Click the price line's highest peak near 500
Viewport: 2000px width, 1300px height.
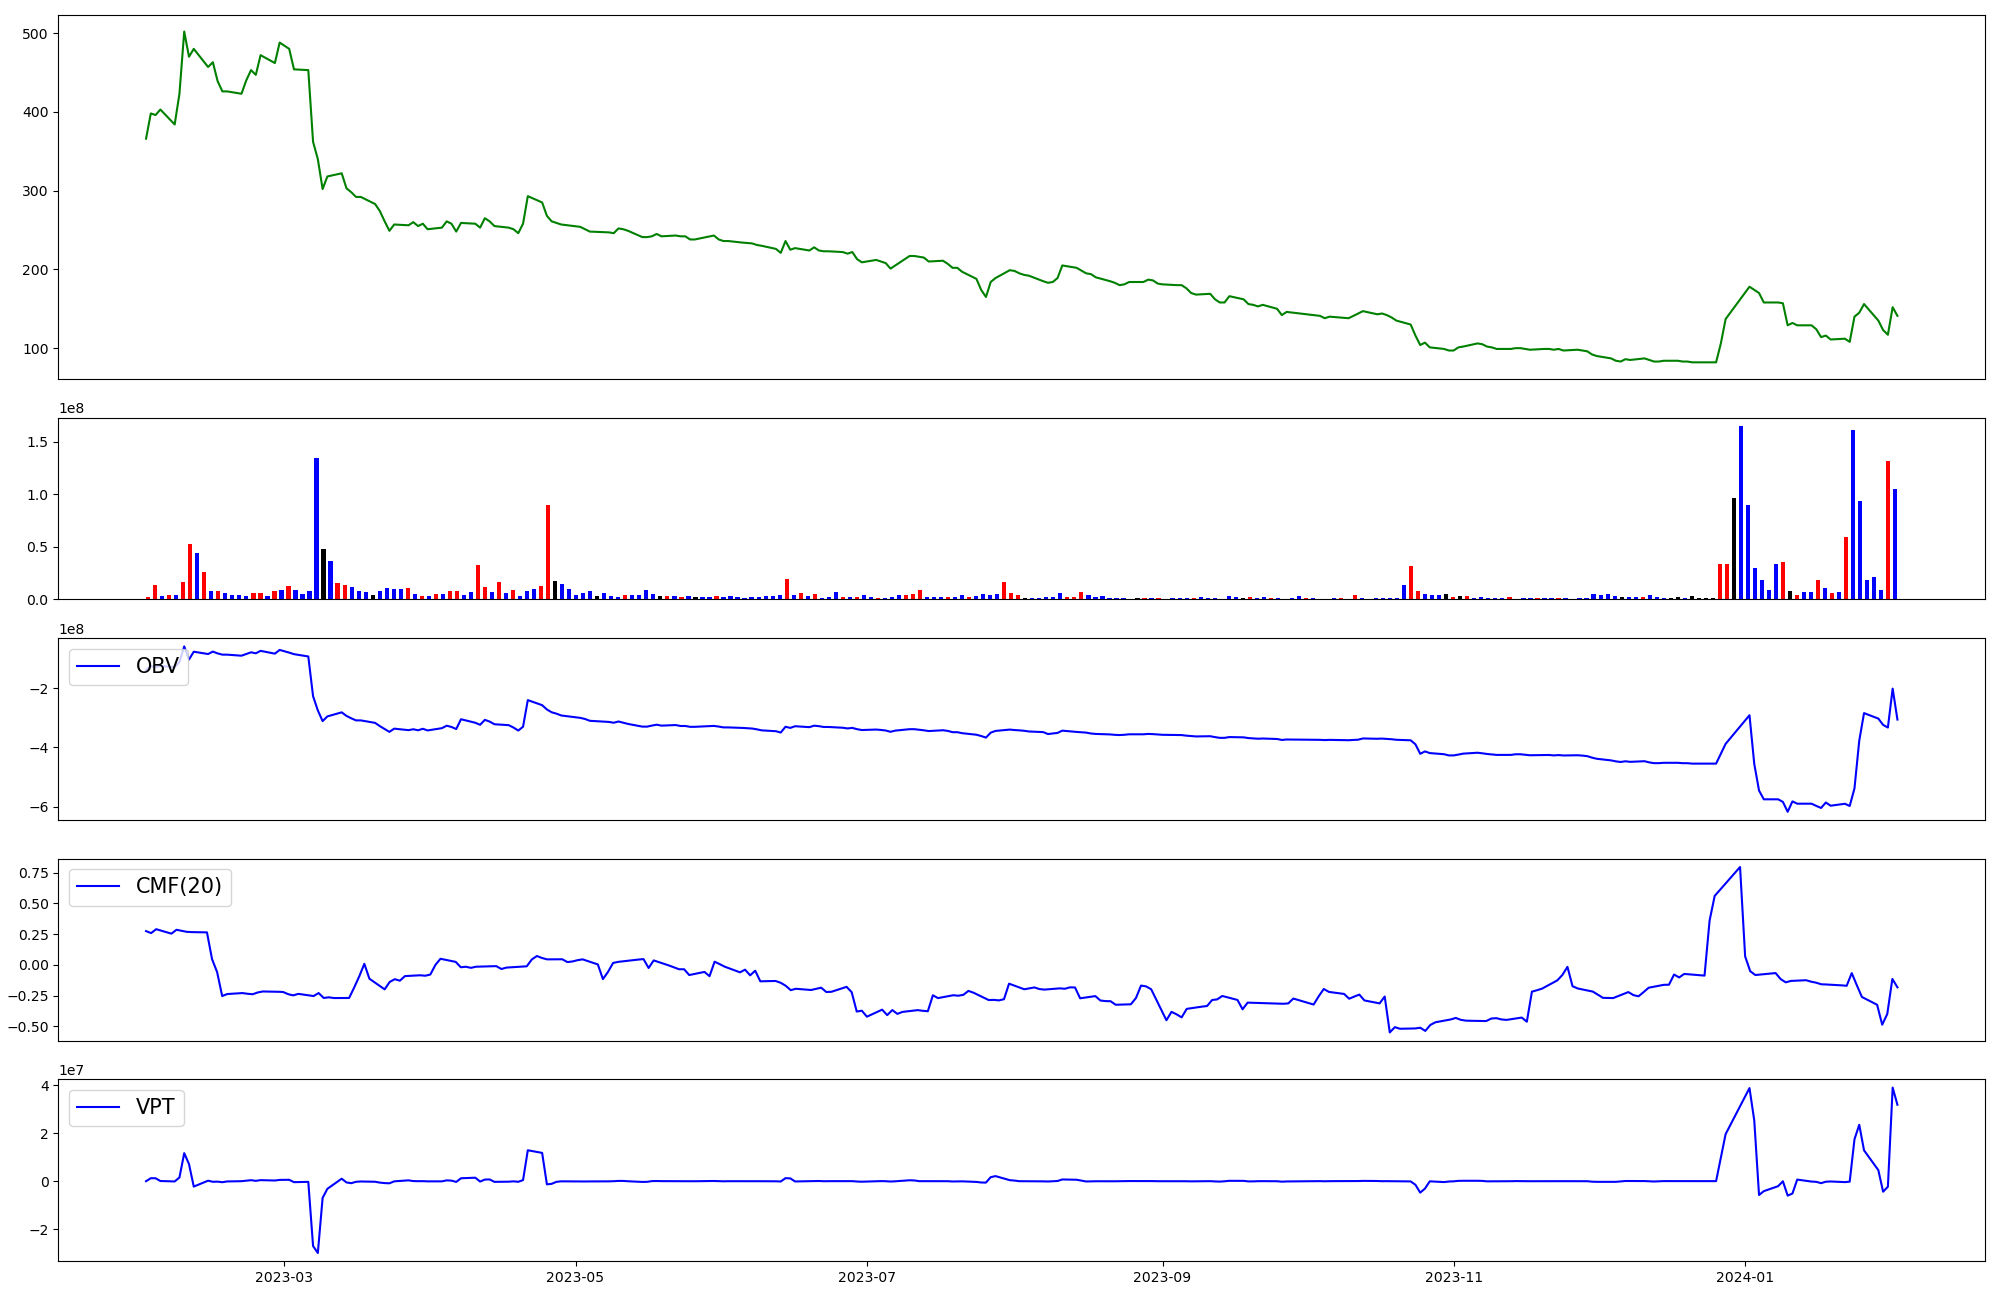pyautogui.click(x=184, y=32)
